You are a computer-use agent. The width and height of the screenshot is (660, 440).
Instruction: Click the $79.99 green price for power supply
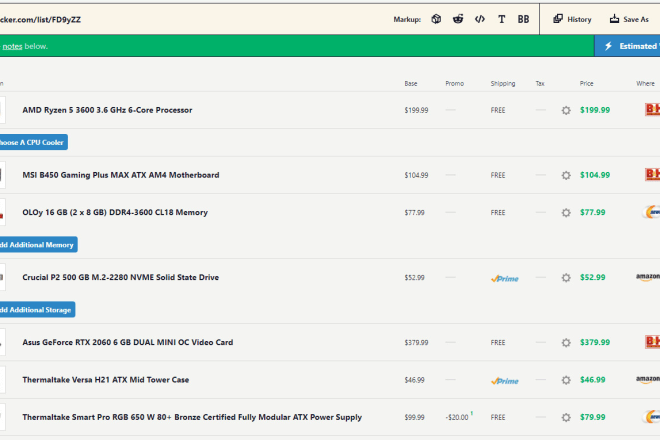click(593, 417)
